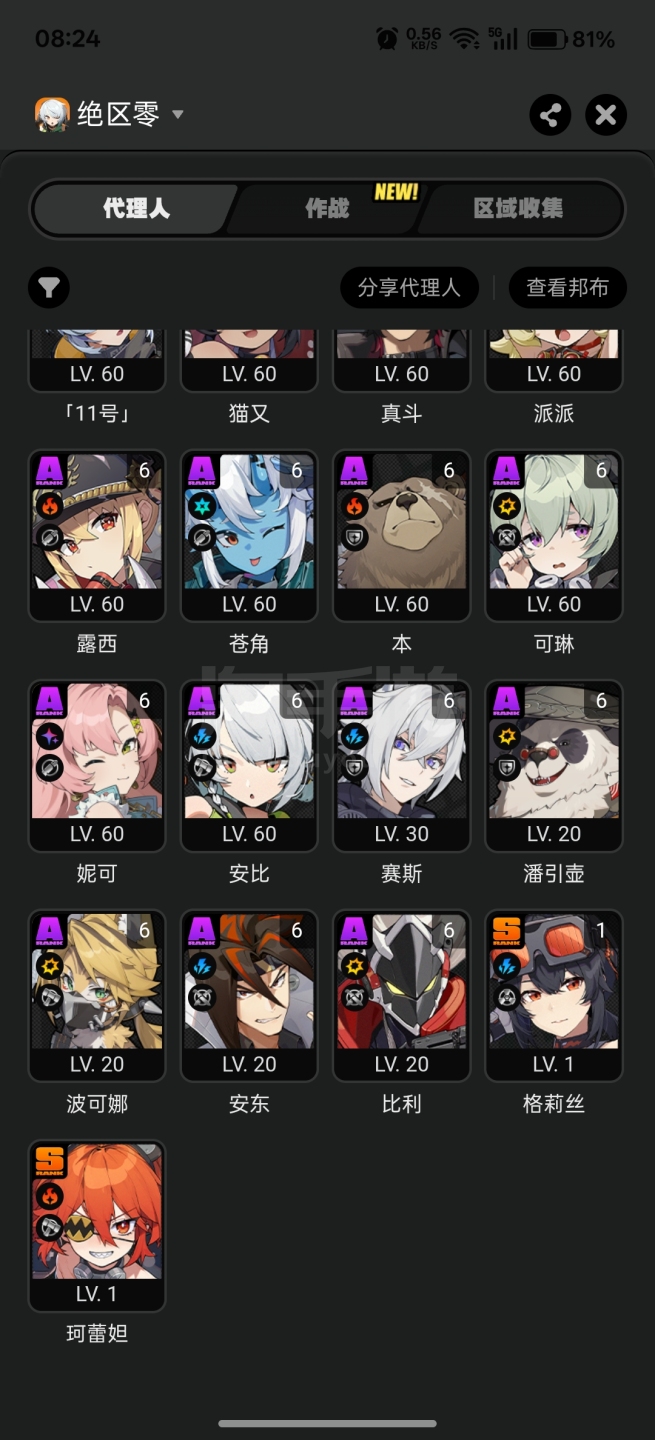Screen dimensions: 655x1440
Task: Open 潘引壶 panda agent card
Action: (x=554, y=765)
